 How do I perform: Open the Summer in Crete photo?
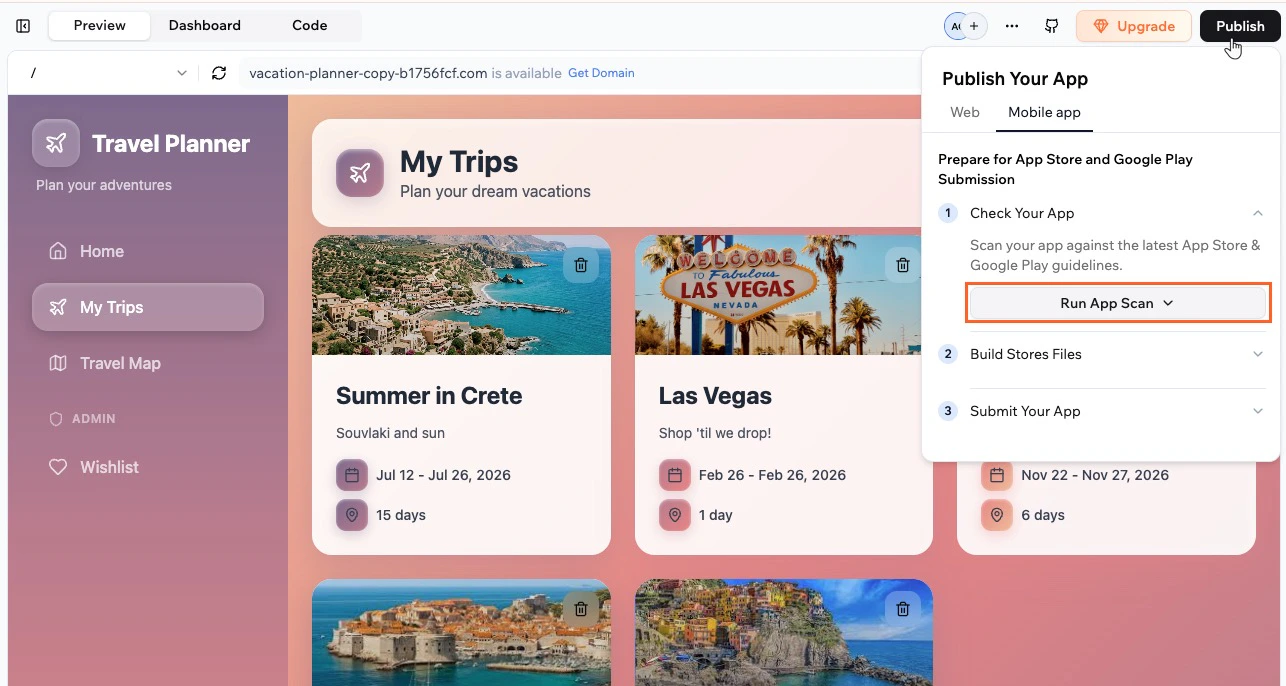pos(461,295)
